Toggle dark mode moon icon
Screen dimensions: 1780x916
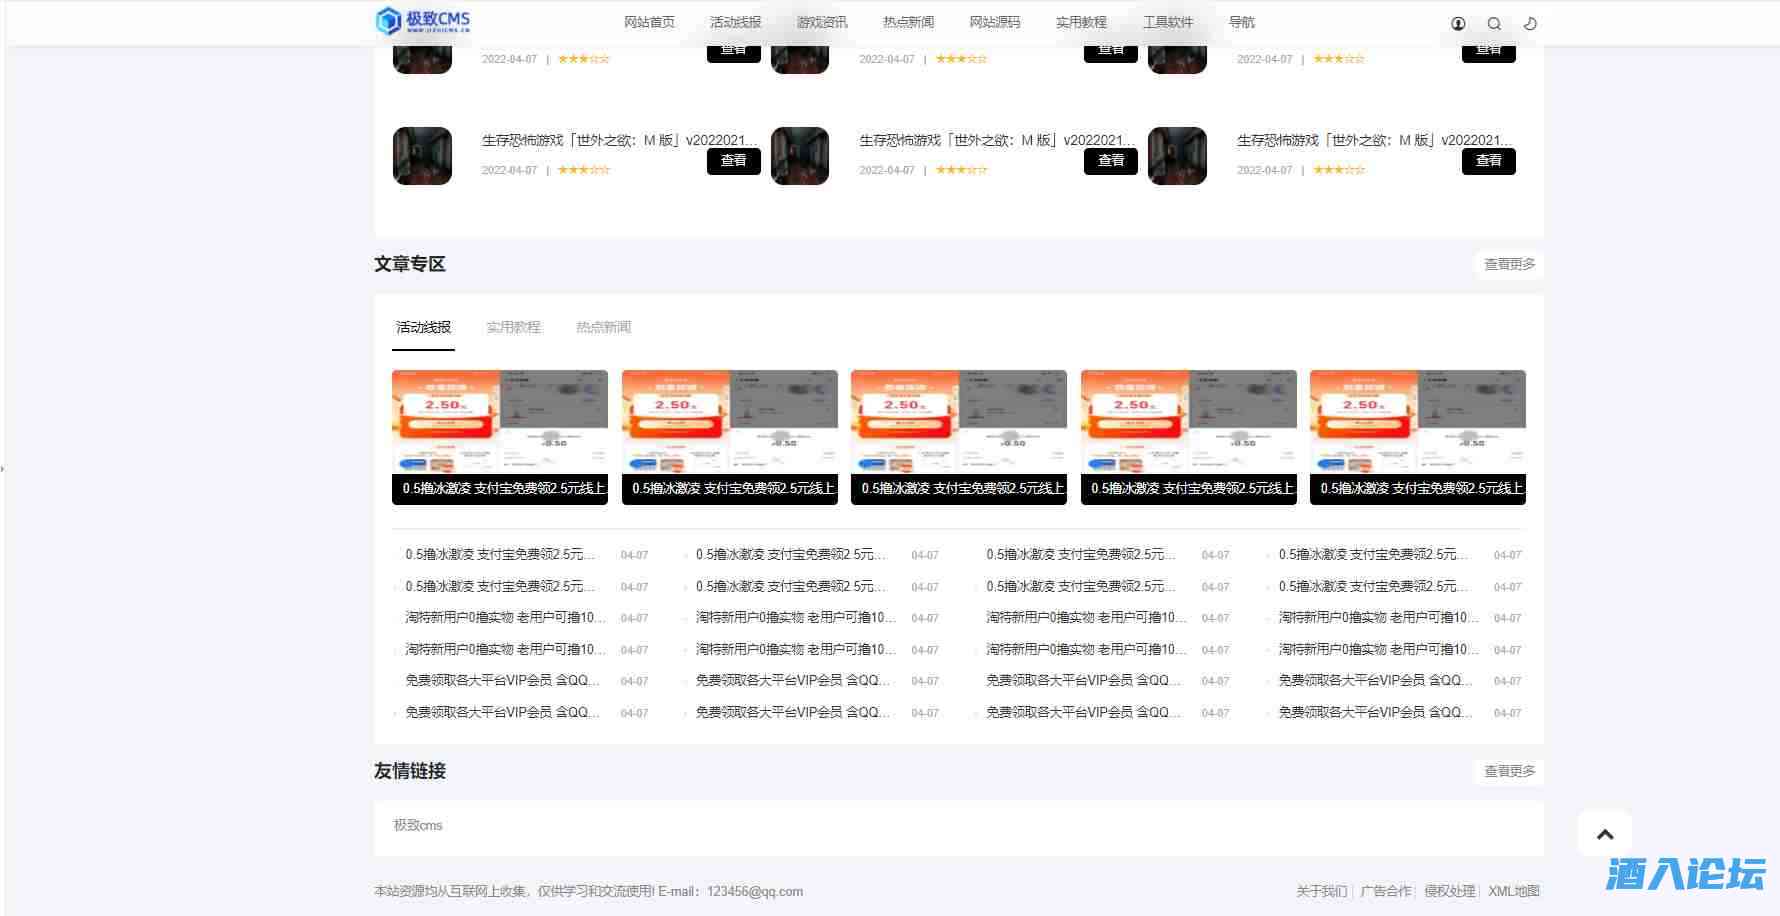1530,24
